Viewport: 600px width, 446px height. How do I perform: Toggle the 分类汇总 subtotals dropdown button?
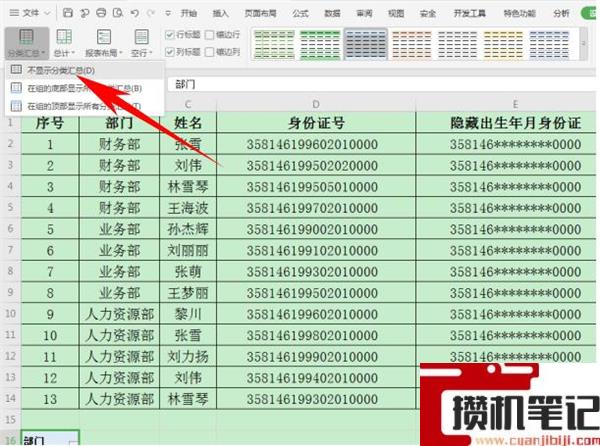coord(27,43)
